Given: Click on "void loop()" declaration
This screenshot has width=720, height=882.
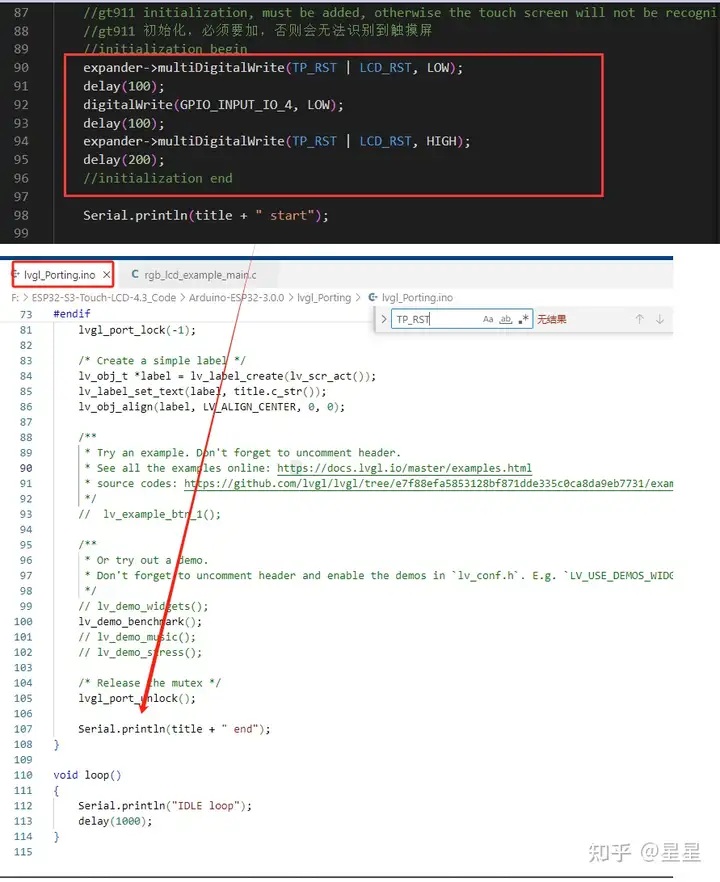Looking at the screenshot, I should [87, 775].
